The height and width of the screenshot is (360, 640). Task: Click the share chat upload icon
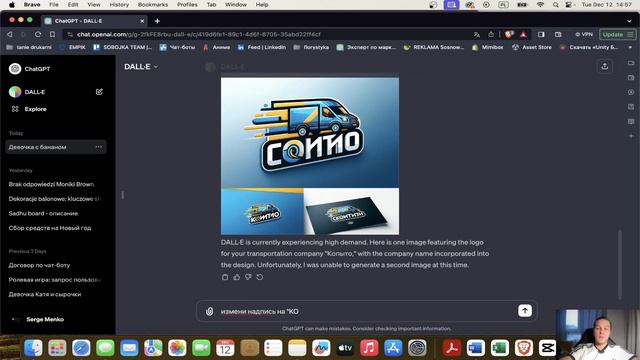point(604,66)
